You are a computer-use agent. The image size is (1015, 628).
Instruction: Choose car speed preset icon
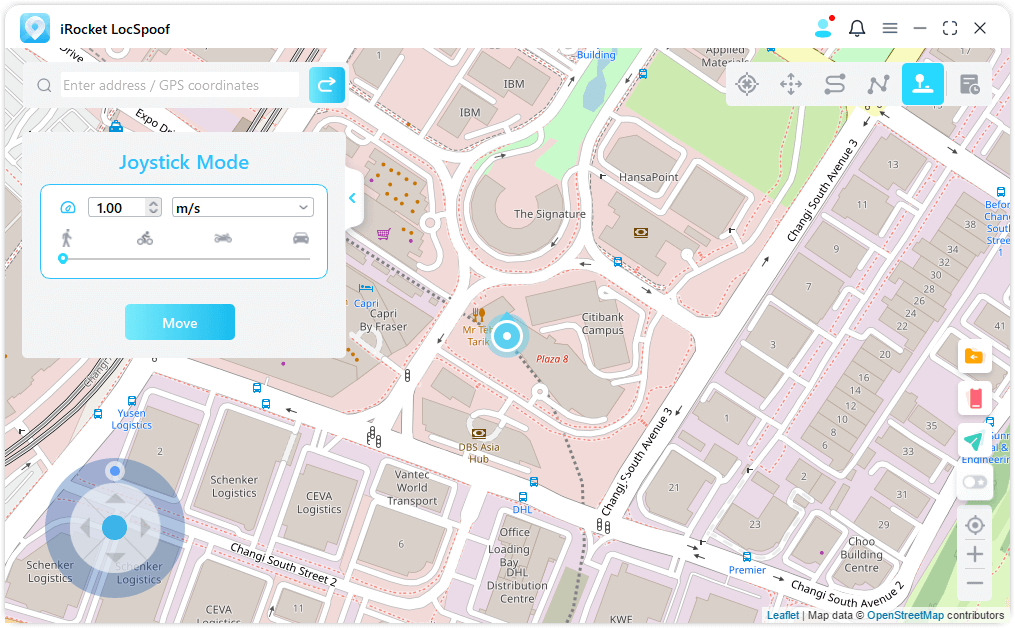tap(301, 238)
